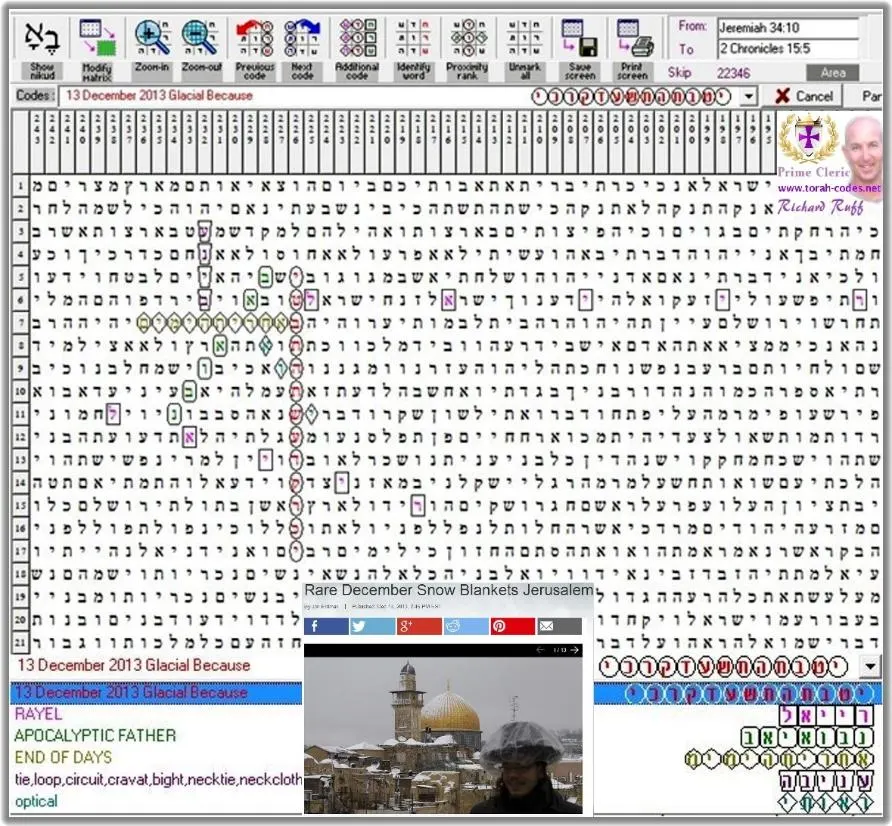Save the screen with the floppy icon
Viewport: 892px width, 826px height.
(579, 38)
